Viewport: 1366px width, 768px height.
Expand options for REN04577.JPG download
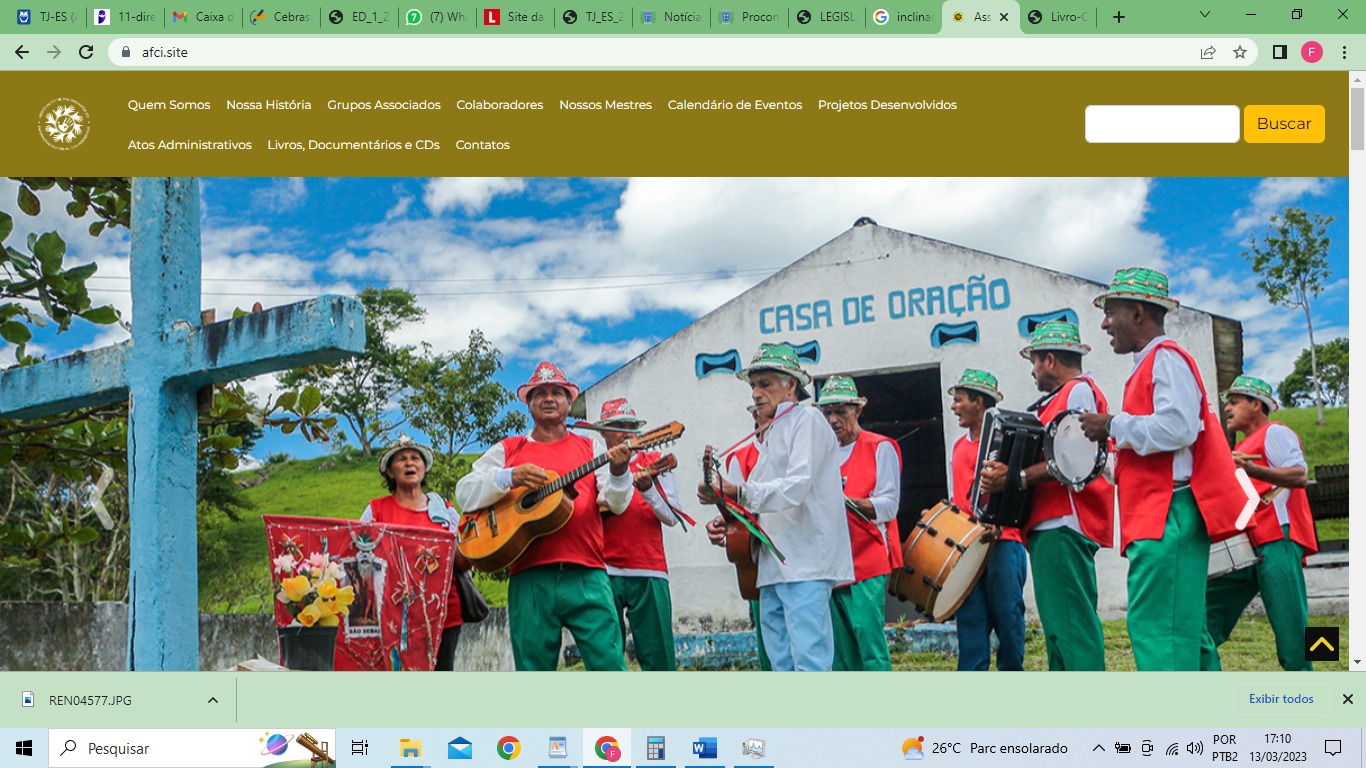click(x=213, y=700)
